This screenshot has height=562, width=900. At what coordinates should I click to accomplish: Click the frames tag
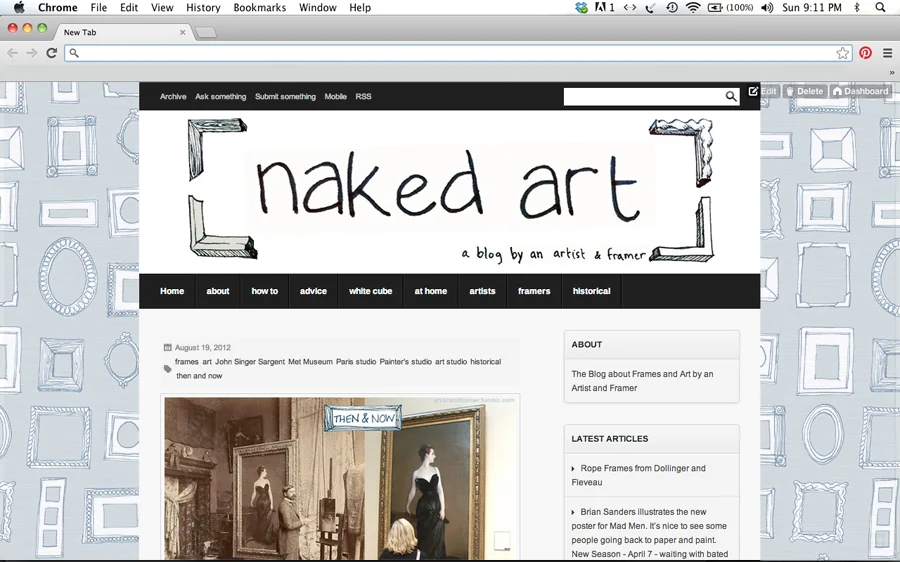[187, 362]
